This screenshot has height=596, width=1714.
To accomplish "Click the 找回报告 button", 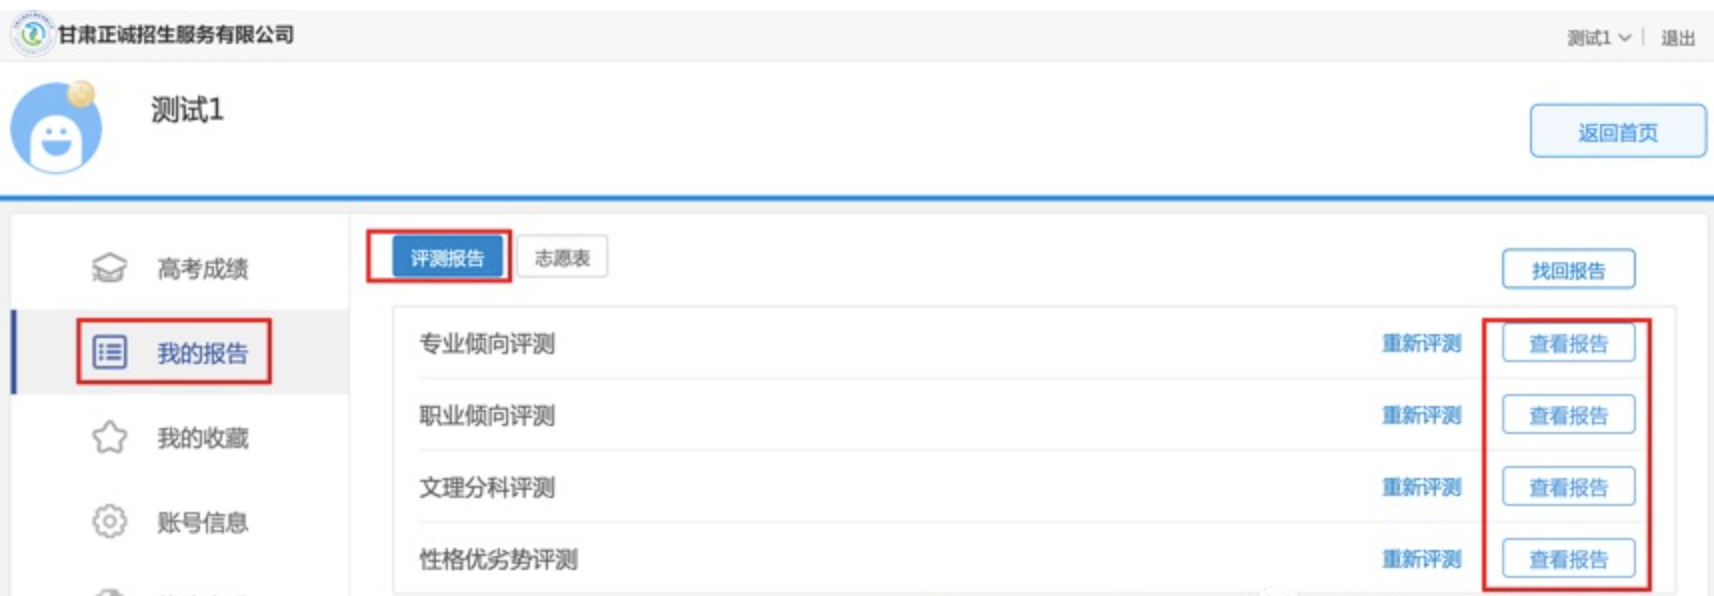I will [1568, 270].
